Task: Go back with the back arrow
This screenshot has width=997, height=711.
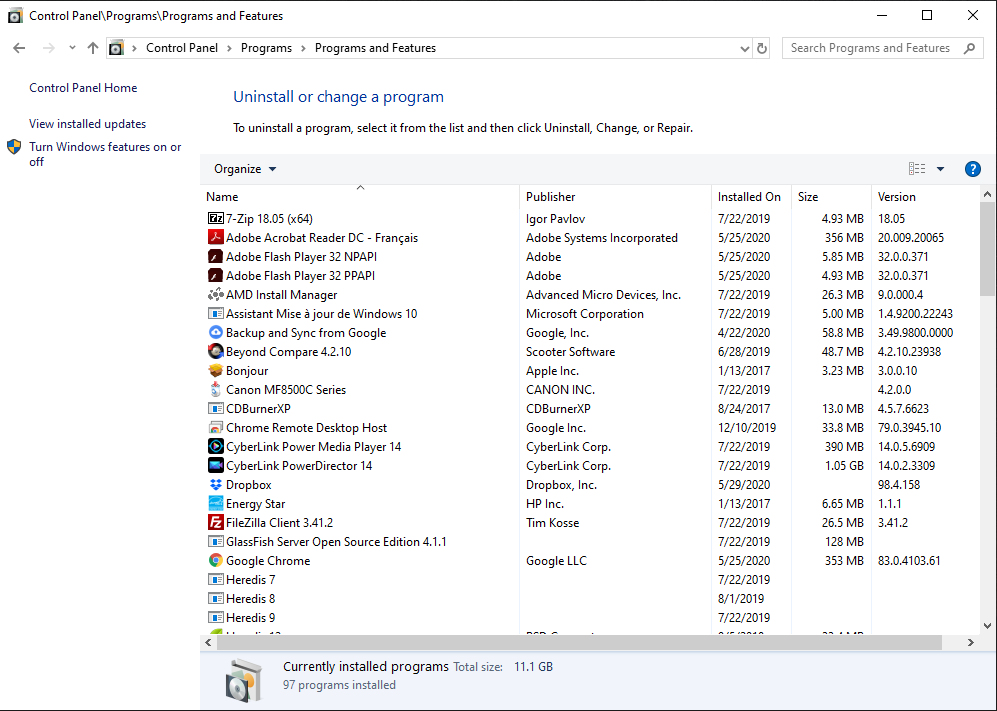Action: [x=19, y=48]
